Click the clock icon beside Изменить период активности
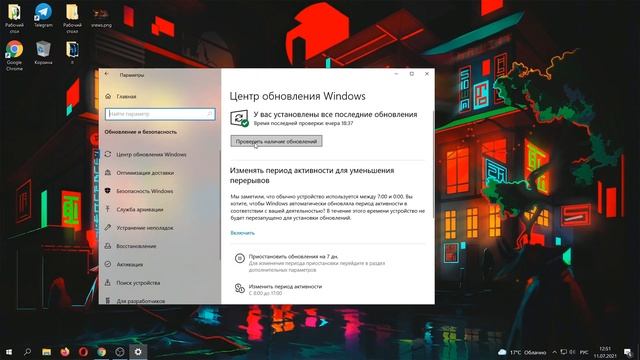 click(240, 288)
